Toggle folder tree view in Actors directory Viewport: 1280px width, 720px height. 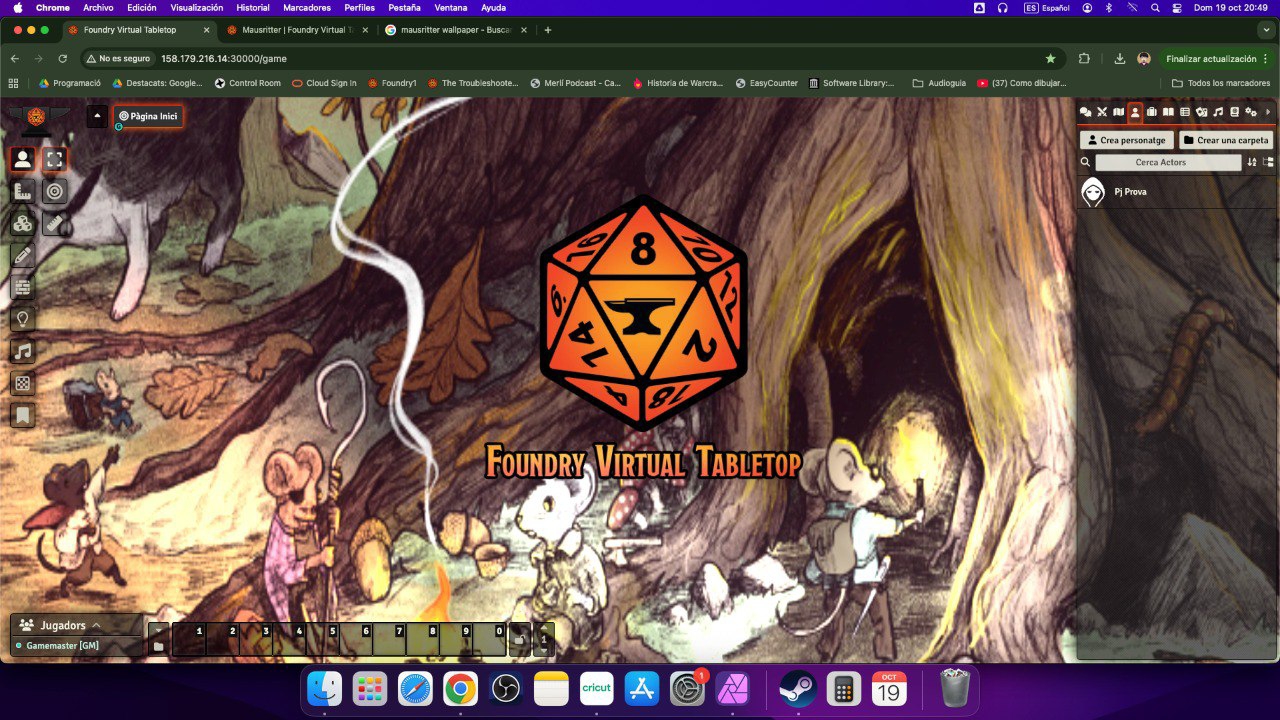1268,162
